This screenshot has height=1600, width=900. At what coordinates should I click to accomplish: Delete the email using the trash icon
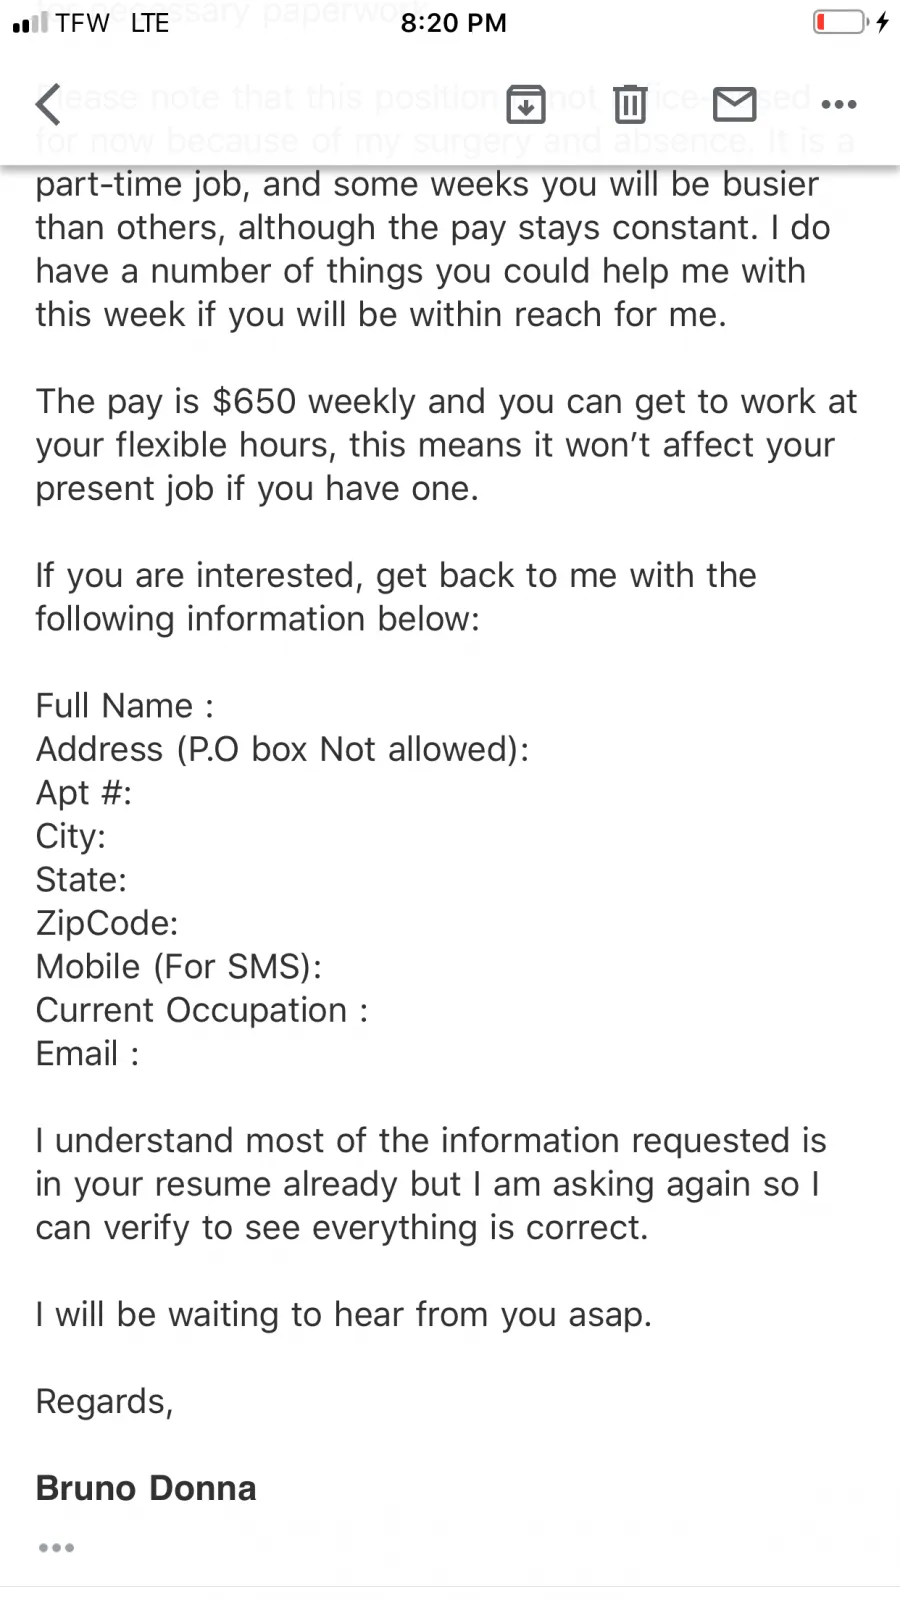(630, 104)
